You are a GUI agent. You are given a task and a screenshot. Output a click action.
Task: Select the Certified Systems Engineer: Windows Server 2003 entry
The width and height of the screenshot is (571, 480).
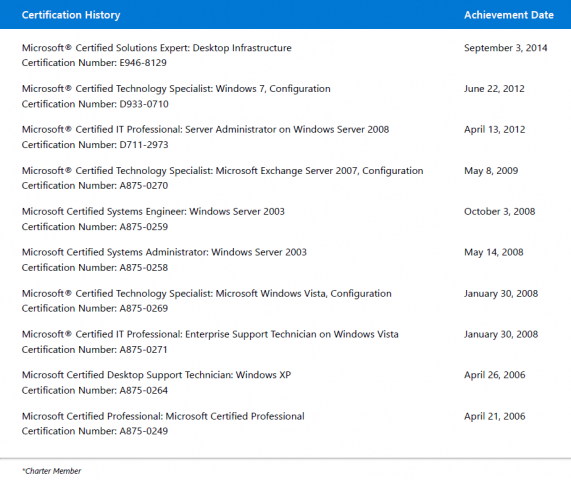pyautogui.click(x=153, y=212)
